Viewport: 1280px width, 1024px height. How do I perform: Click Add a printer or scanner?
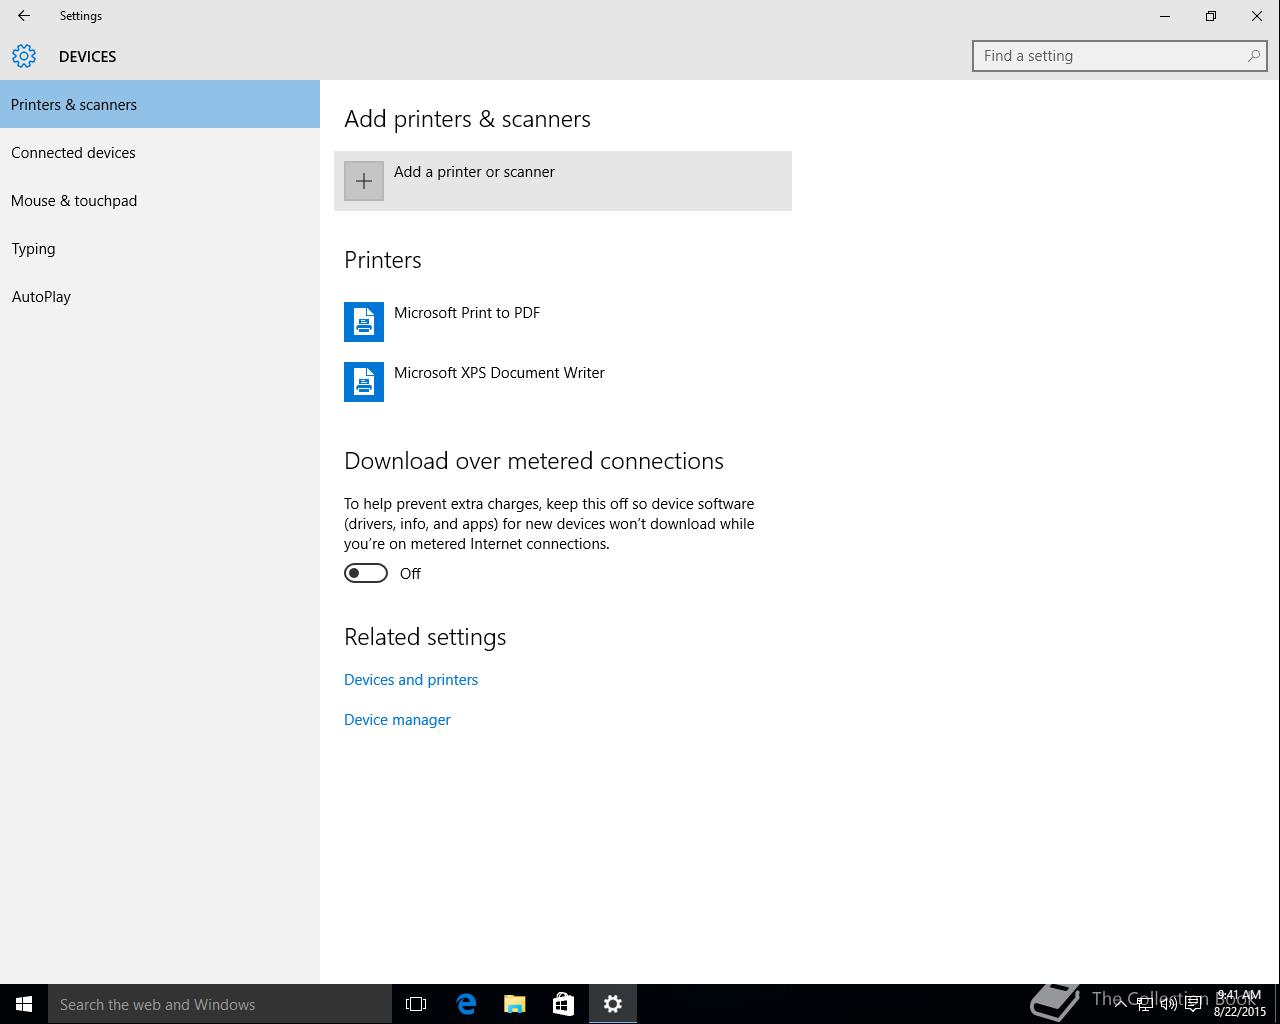[563, 181]
